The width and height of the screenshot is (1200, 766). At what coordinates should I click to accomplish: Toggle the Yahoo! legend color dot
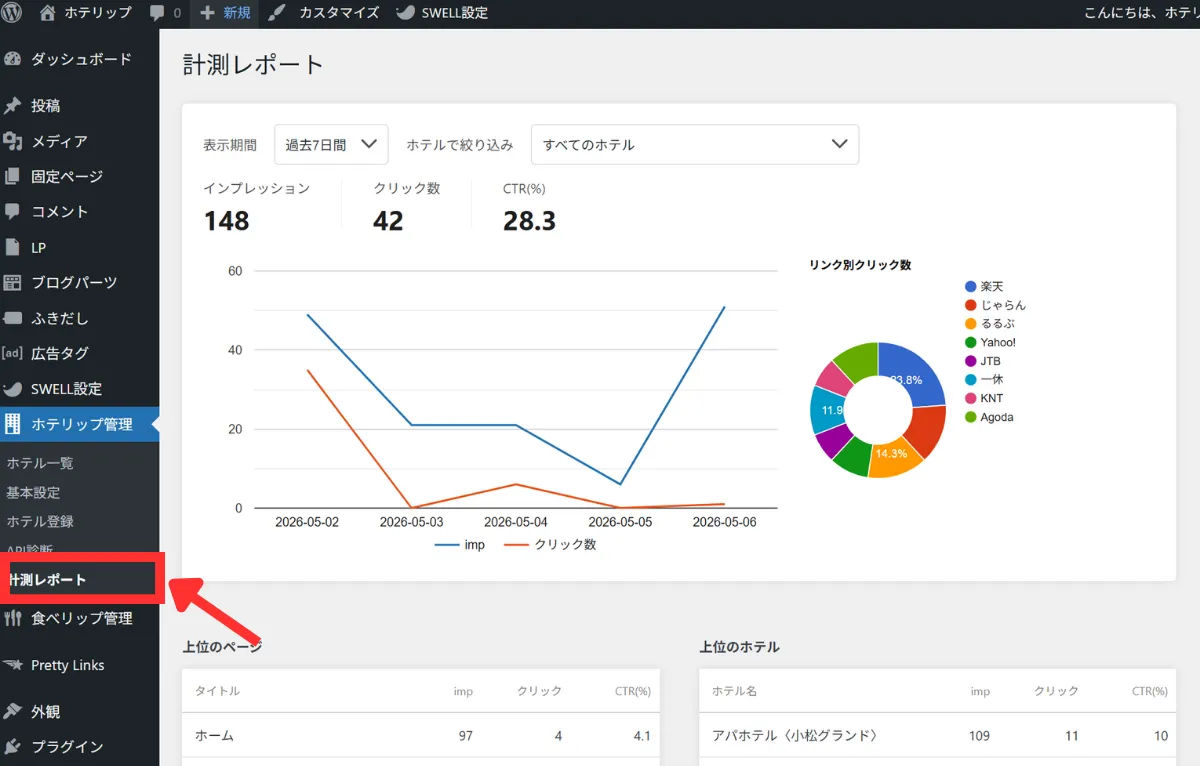point(970,342)
